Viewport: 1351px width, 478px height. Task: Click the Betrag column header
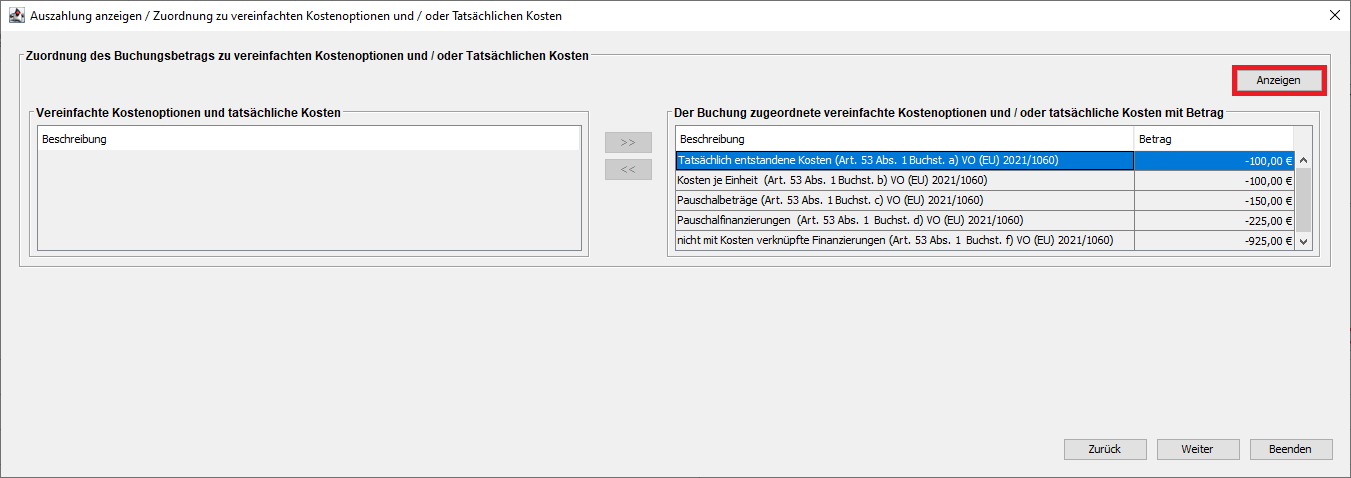tap(1213, 139)
